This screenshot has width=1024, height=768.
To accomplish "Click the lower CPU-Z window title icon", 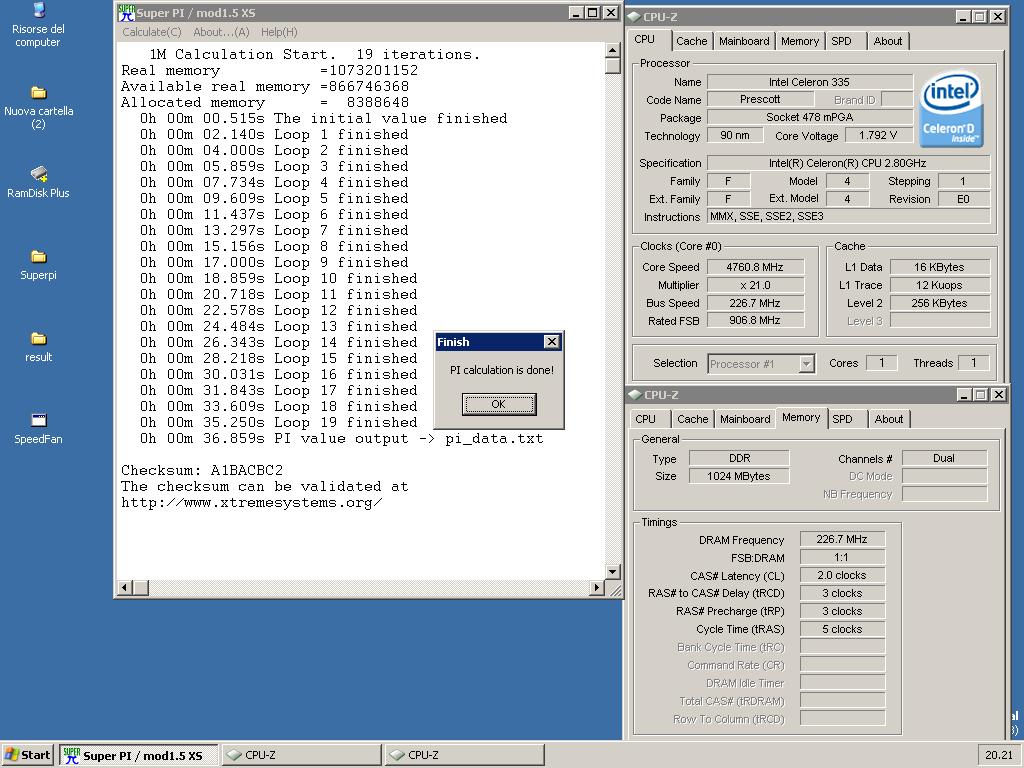I will click(x=635, y=394).
